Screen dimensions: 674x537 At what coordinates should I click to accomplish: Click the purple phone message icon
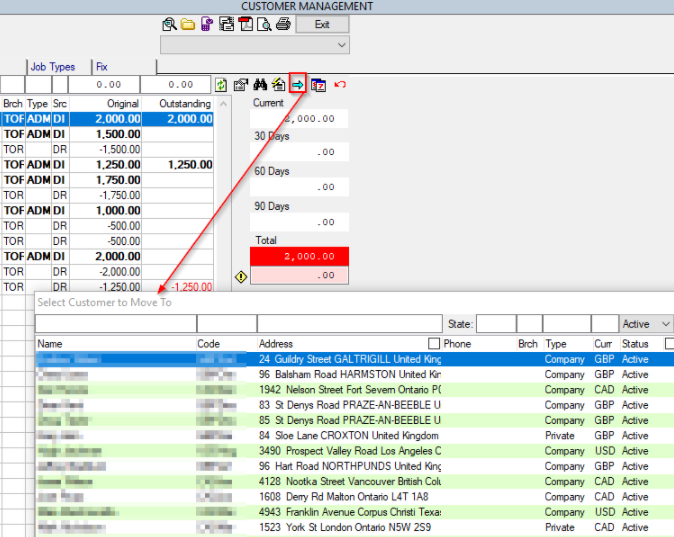point(207,24)
